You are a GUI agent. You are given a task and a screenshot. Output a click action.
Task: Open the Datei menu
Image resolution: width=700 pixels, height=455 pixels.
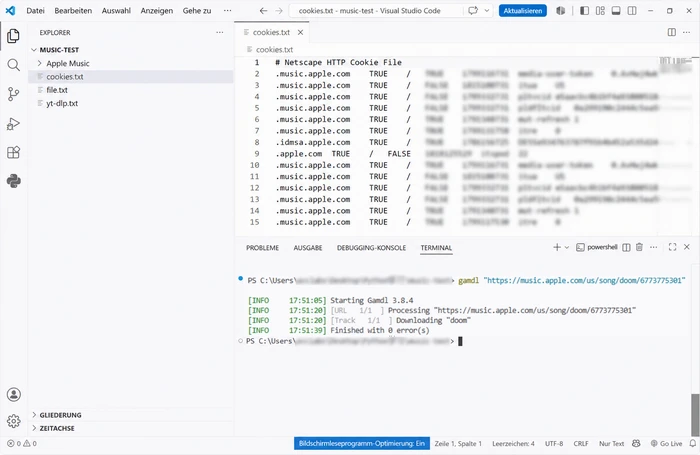35,11
